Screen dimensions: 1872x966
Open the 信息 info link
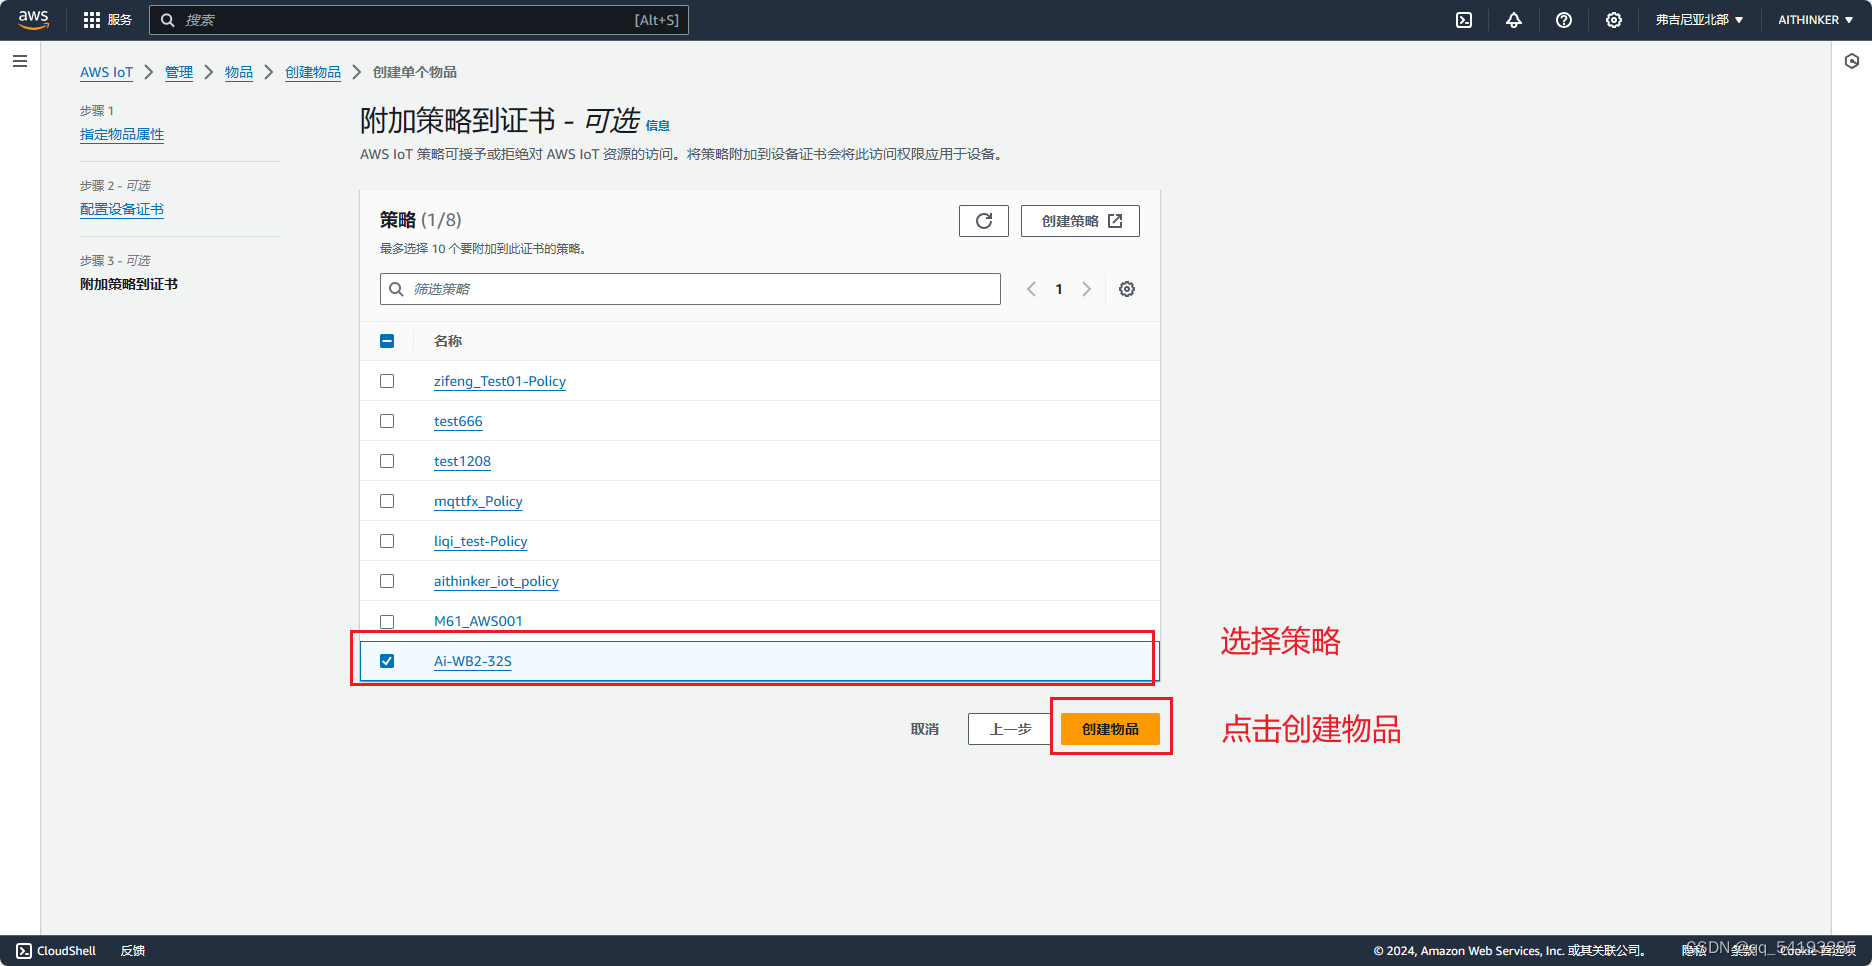(x=658, y=126)
